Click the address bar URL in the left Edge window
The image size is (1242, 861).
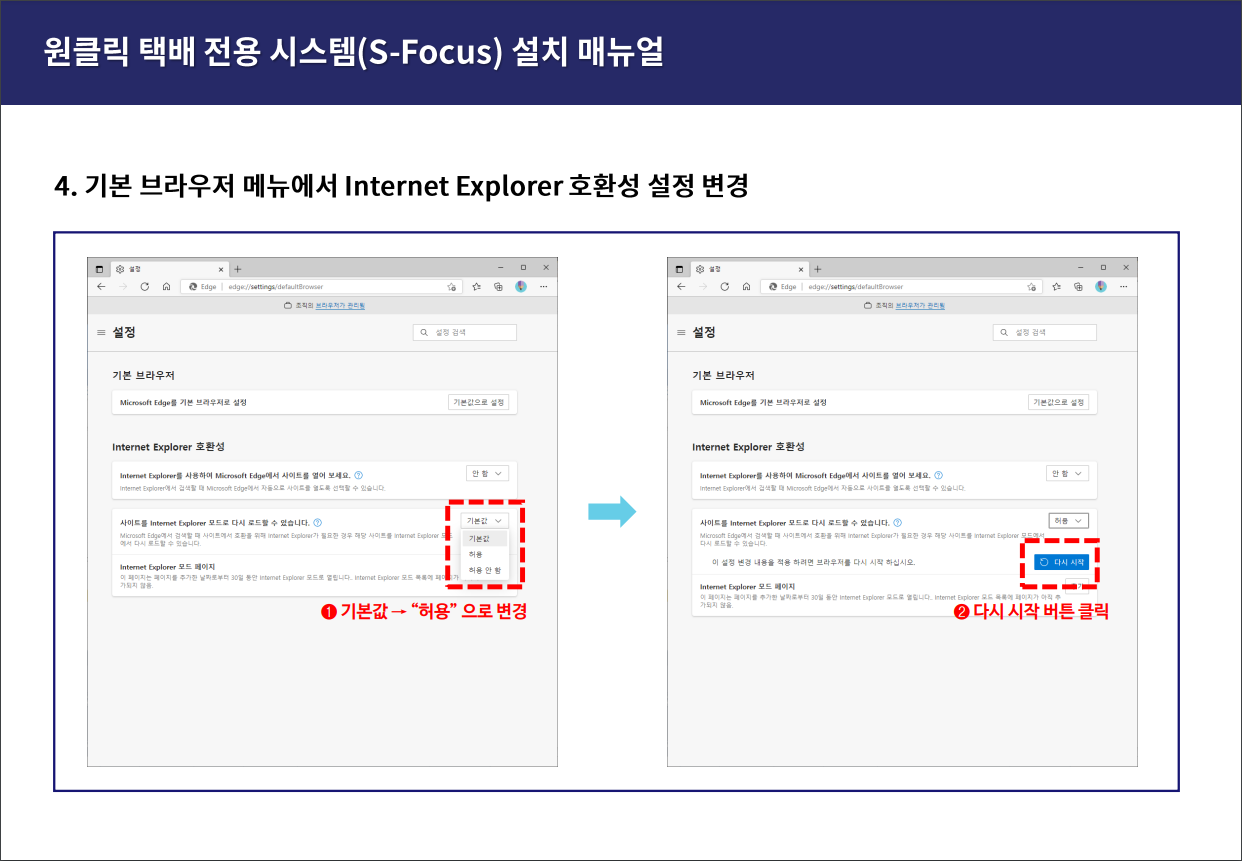click(x=276, y=286)
